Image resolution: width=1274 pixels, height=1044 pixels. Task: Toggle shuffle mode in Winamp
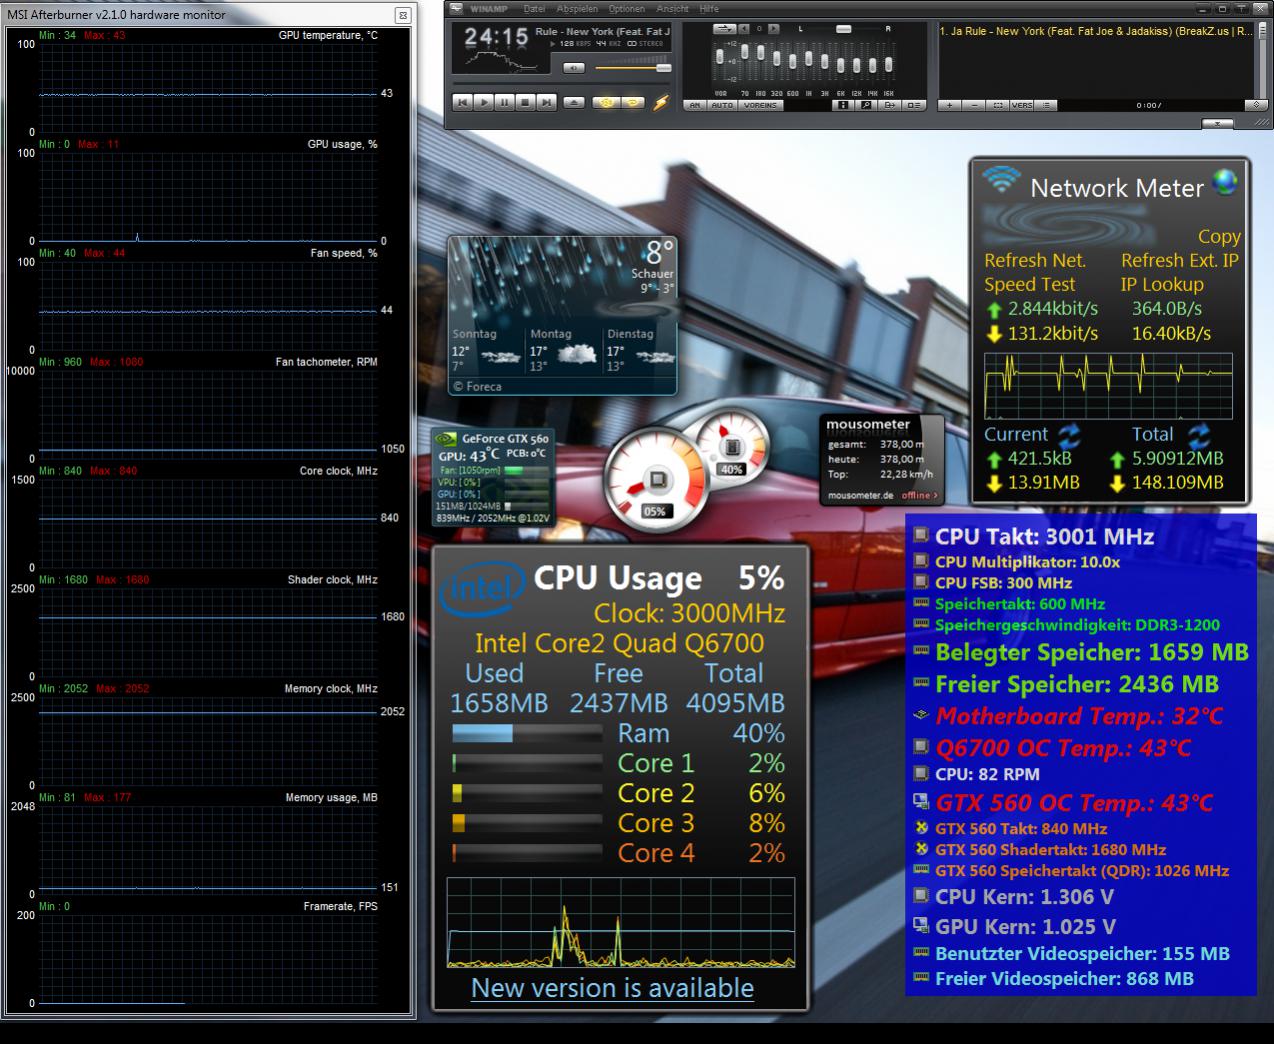606,102
